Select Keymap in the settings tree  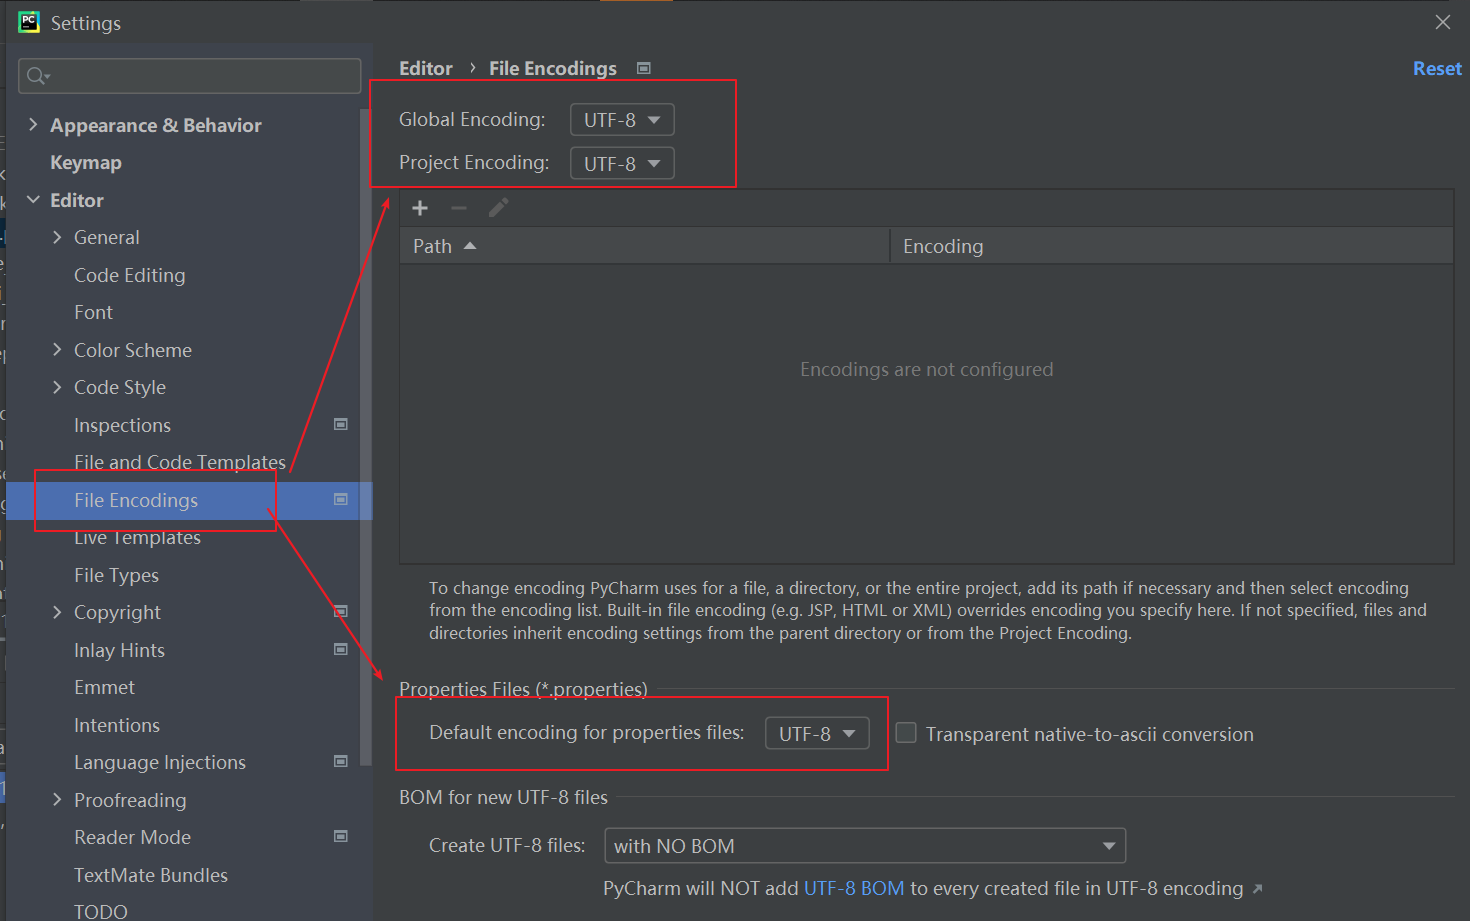(x=86, y=162)
